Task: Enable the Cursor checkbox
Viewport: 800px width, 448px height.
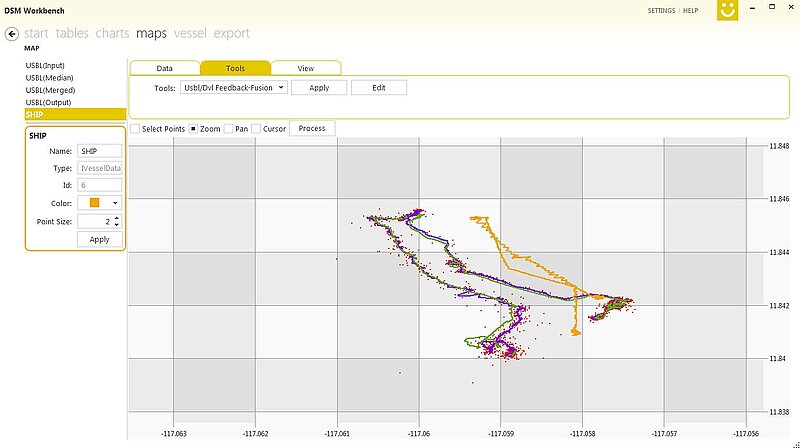Action: 256,129
